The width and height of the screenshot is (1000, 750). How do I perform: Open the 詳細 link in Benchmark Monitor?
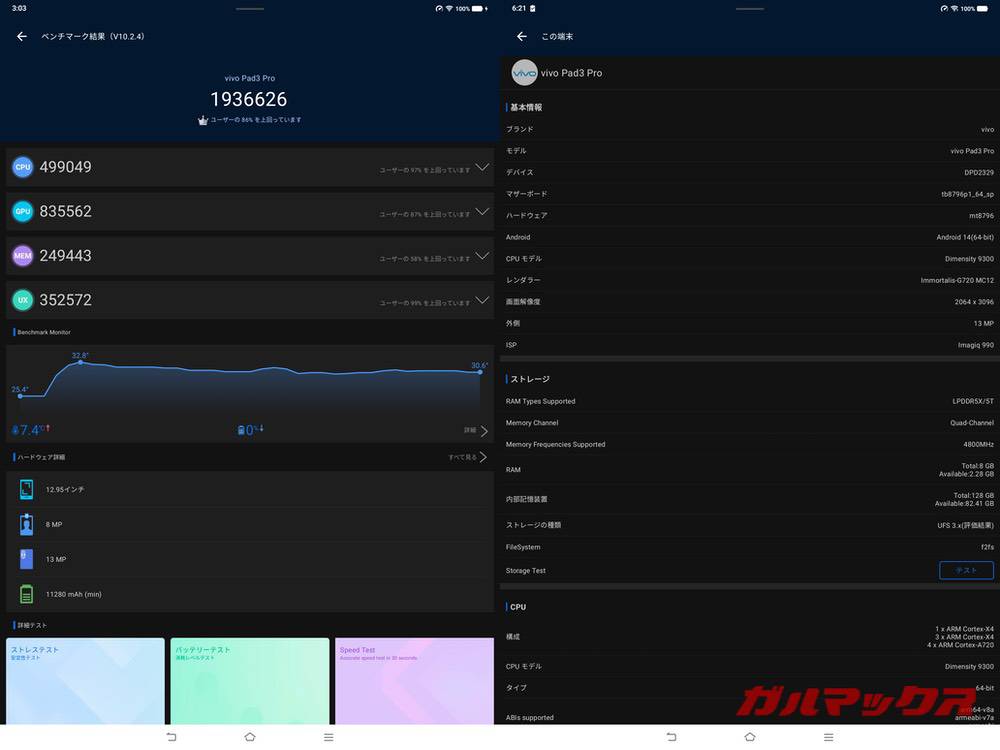pyautogui.click(x=474, y=430)
